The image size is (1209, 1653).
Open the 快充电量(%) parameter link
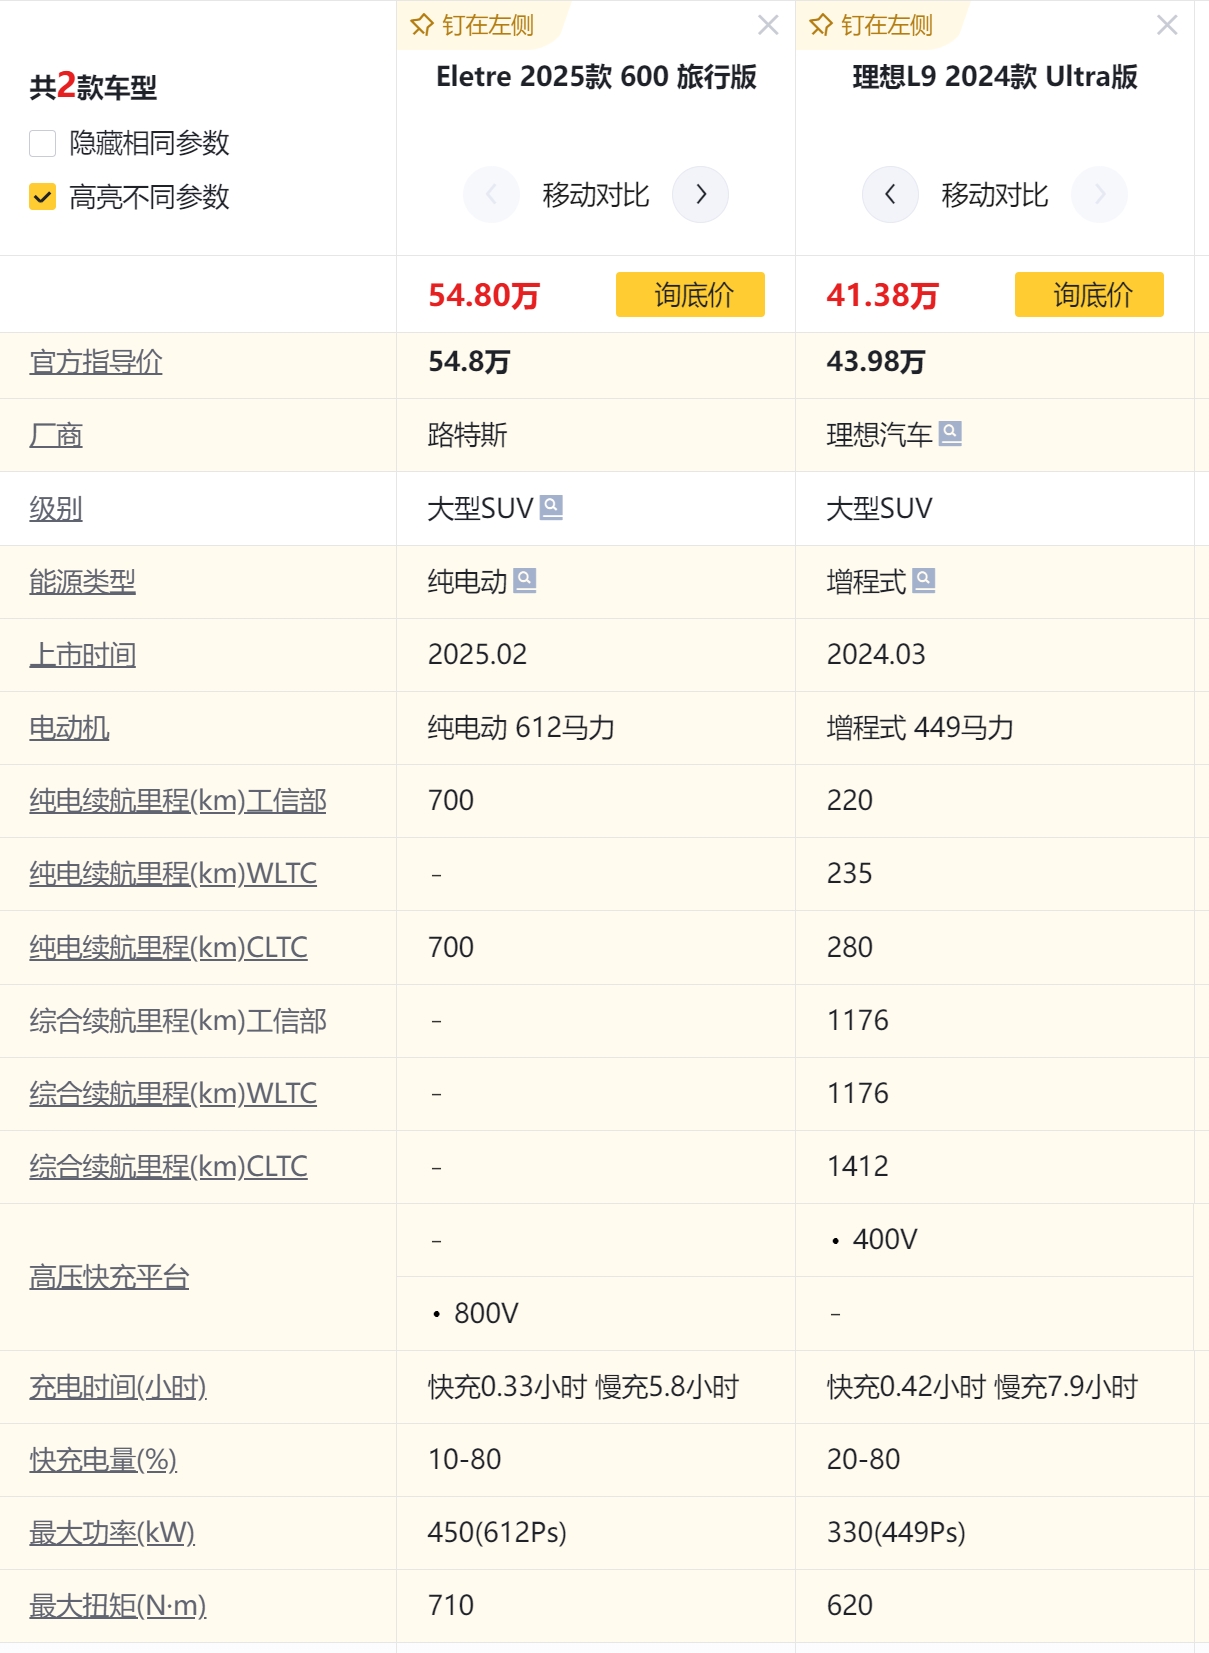click(x=103, y=1459)
